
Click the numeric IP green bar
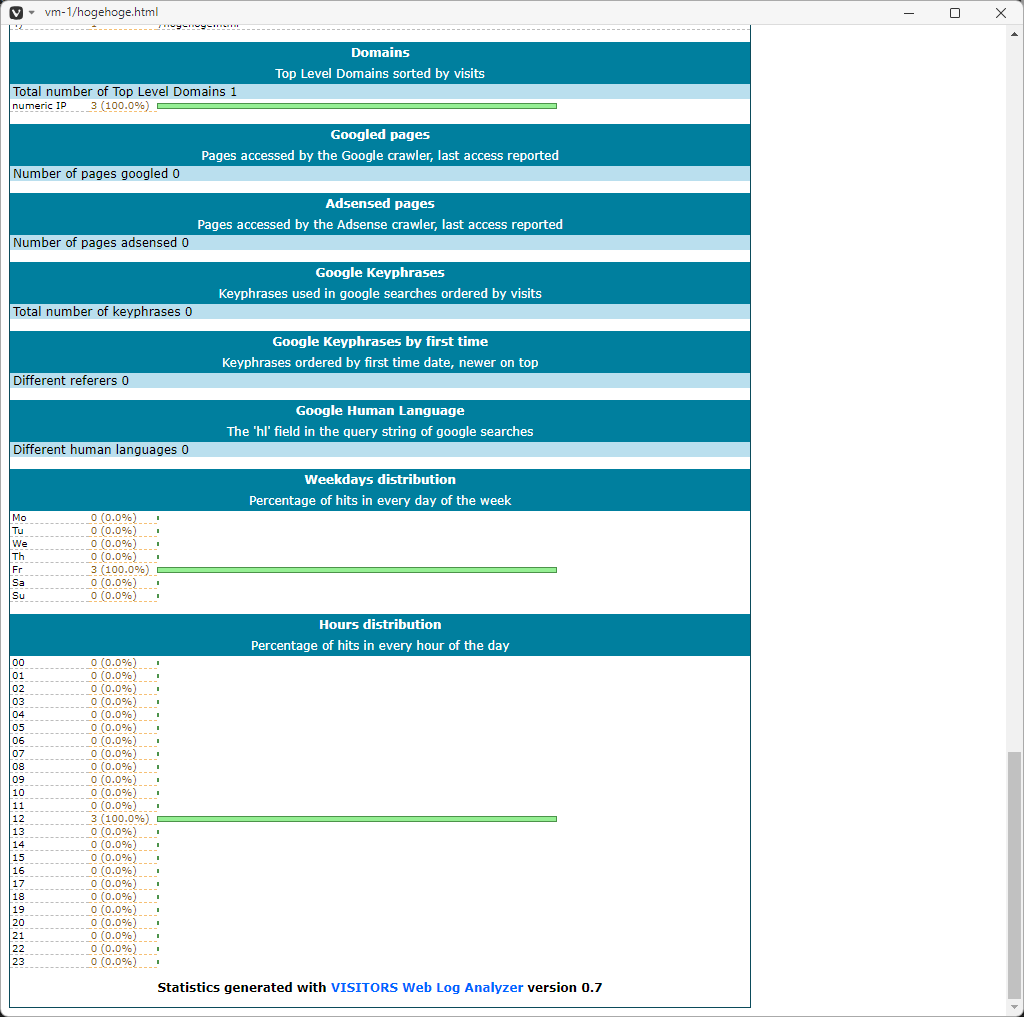click(357, 106)
